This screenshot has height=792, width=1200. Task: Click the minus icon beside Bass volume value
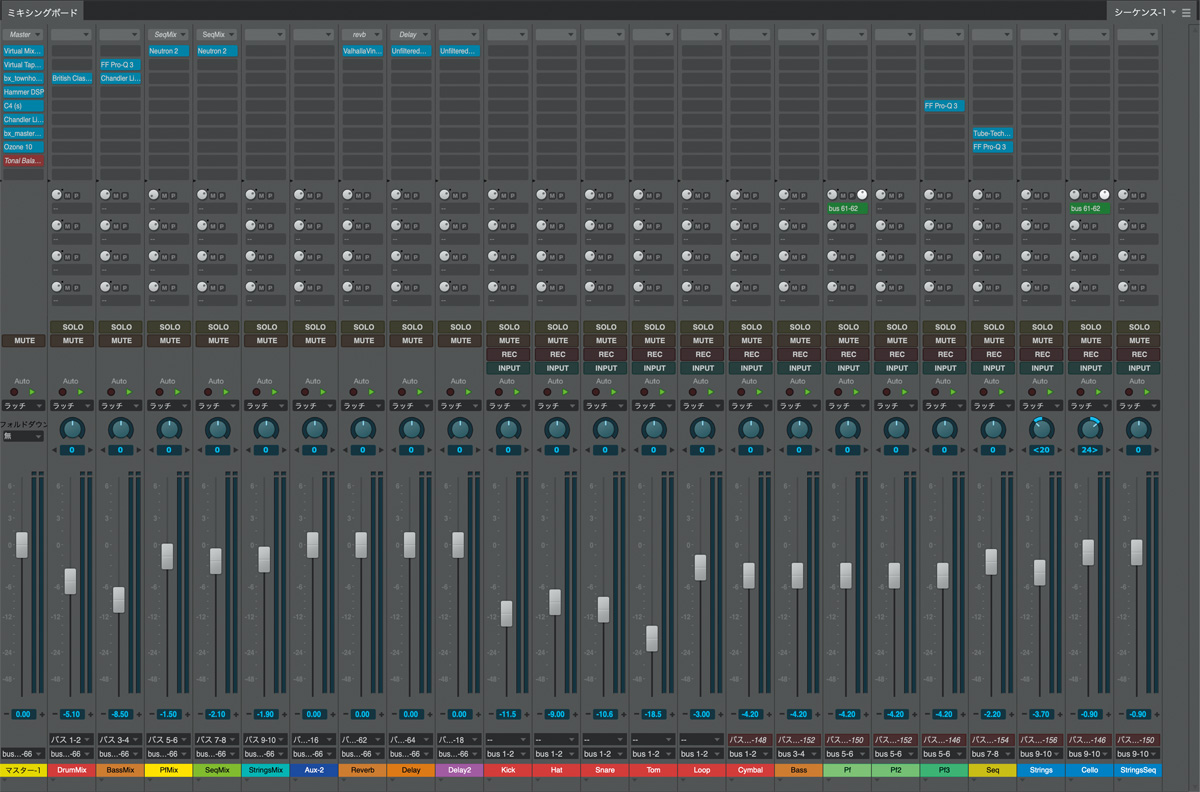pos(780,714)
